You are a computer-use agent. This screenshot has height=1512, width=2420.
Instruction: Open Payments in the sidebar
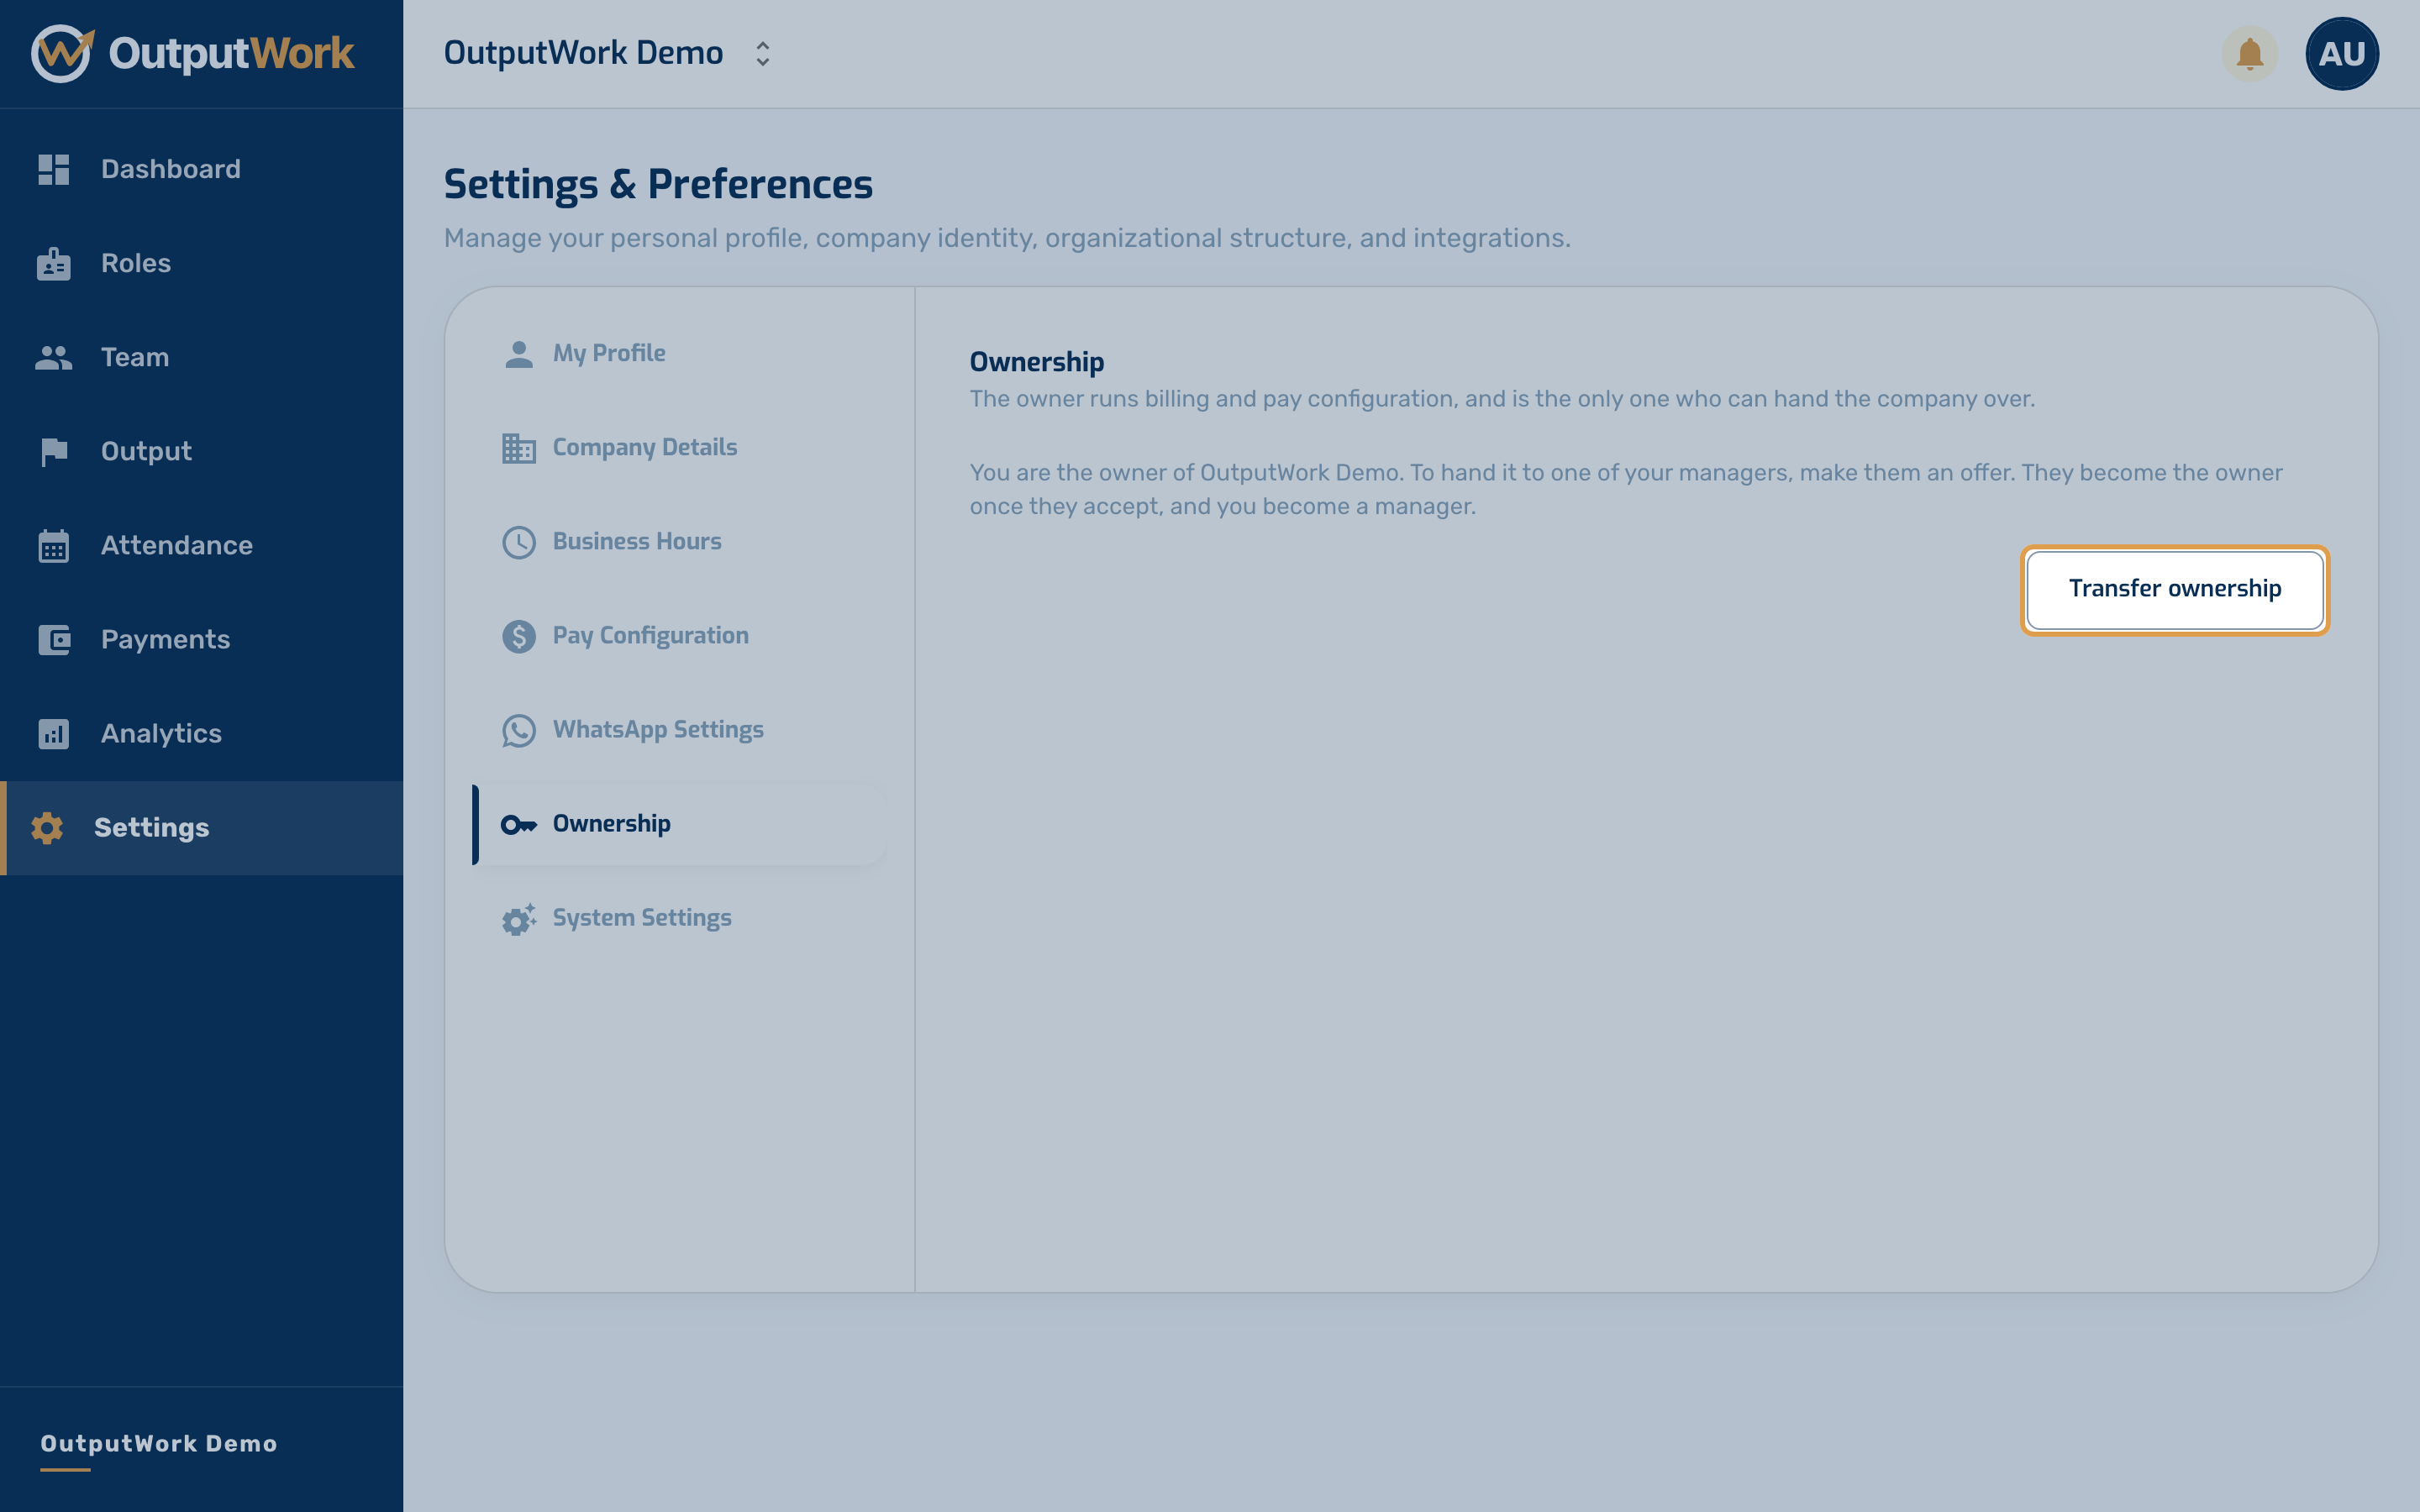point(202,639)
